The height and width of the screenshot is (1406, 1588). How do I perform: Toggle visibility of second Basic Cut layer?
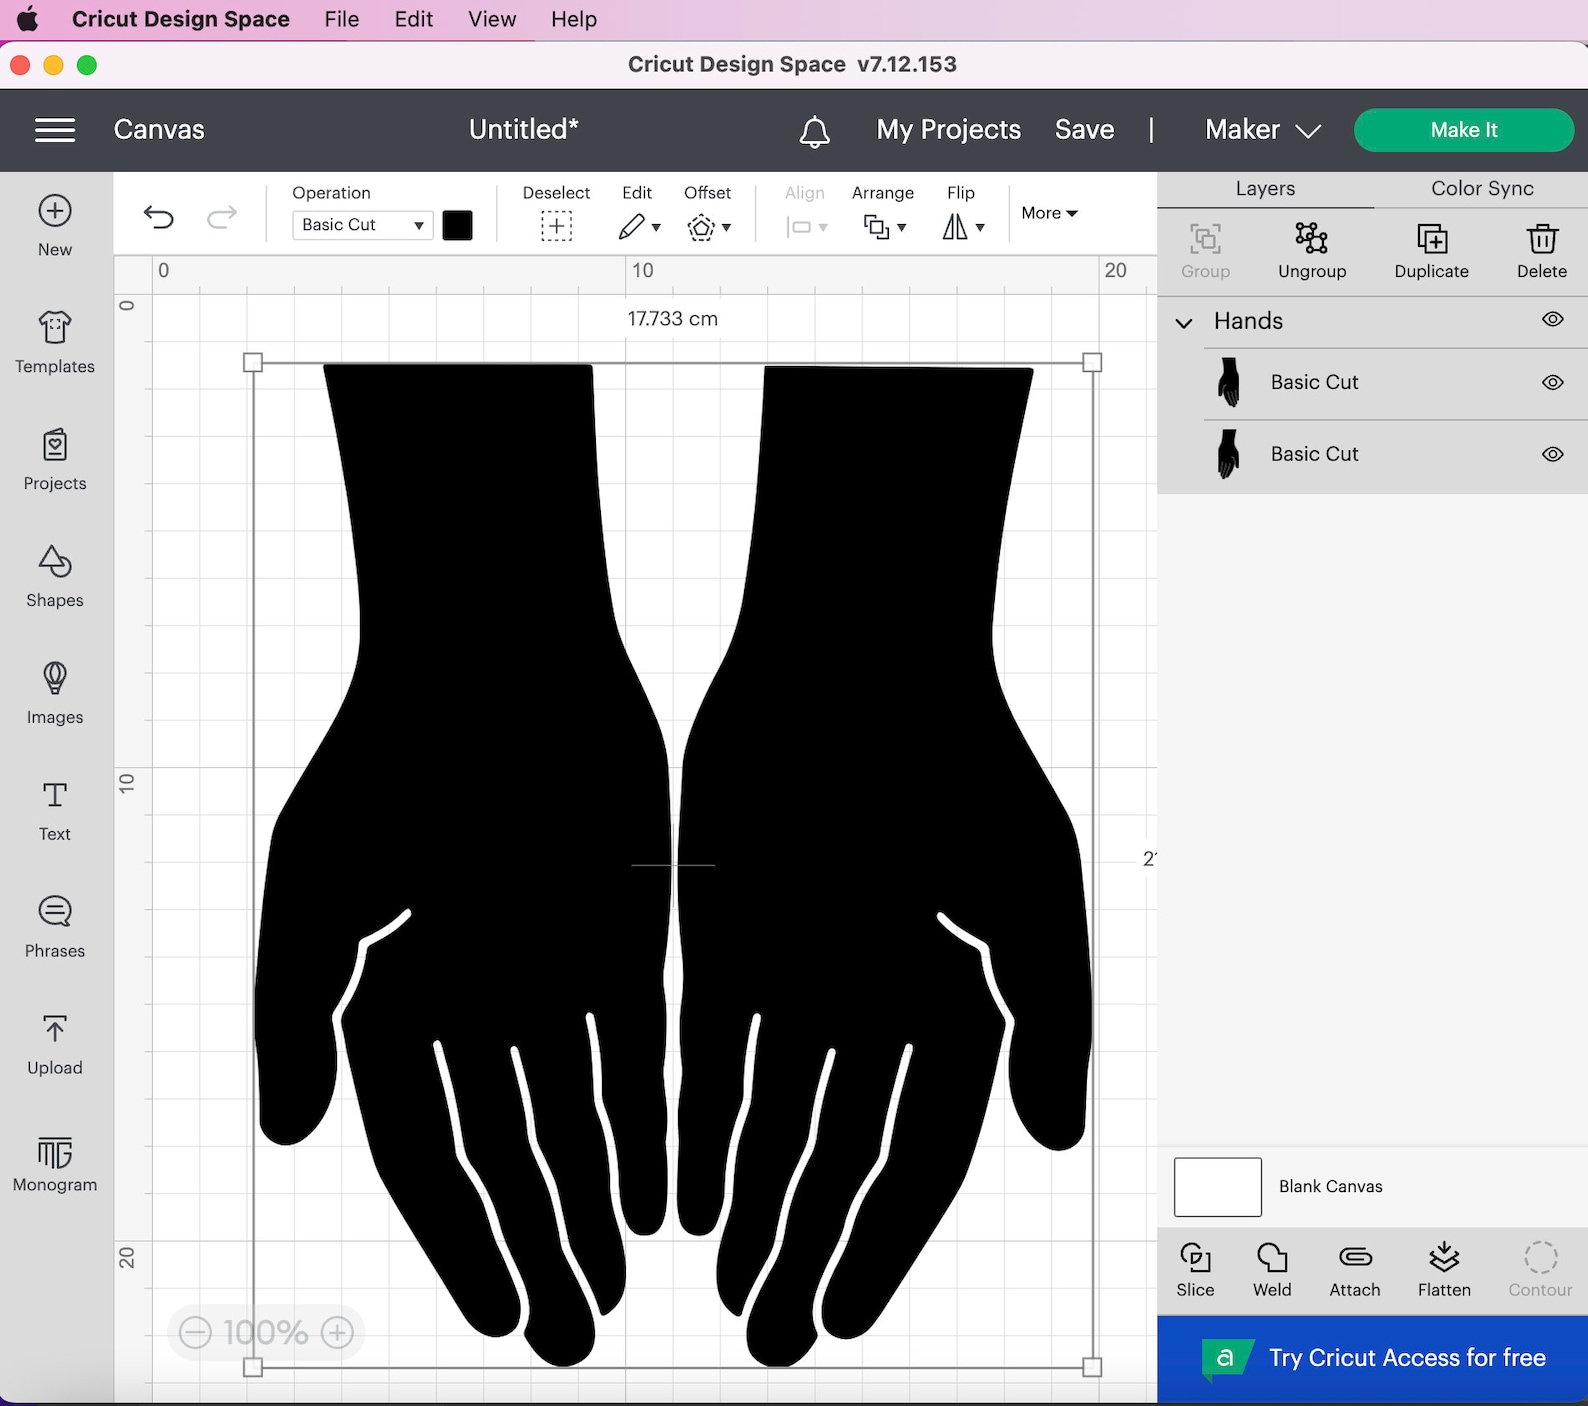coord(1552,454)
